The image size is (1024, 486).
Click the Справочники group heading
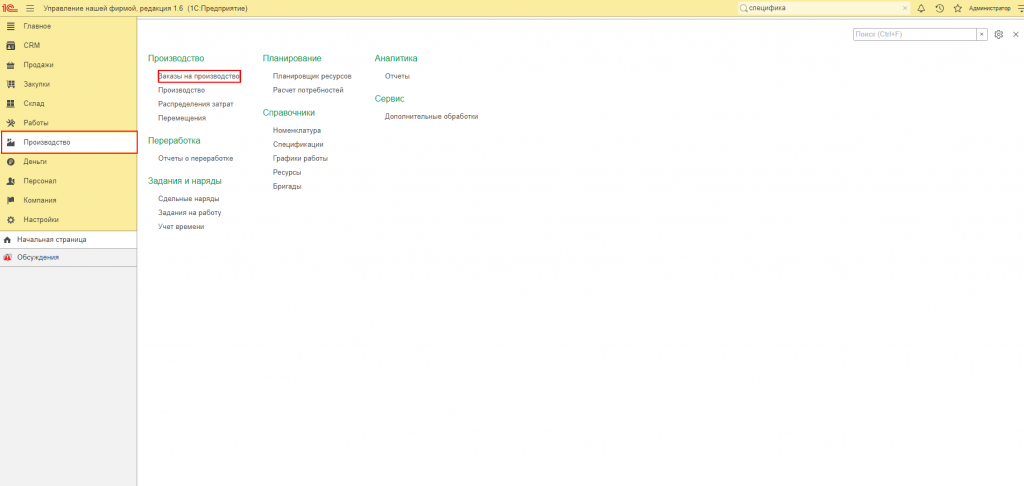[289, 112]
